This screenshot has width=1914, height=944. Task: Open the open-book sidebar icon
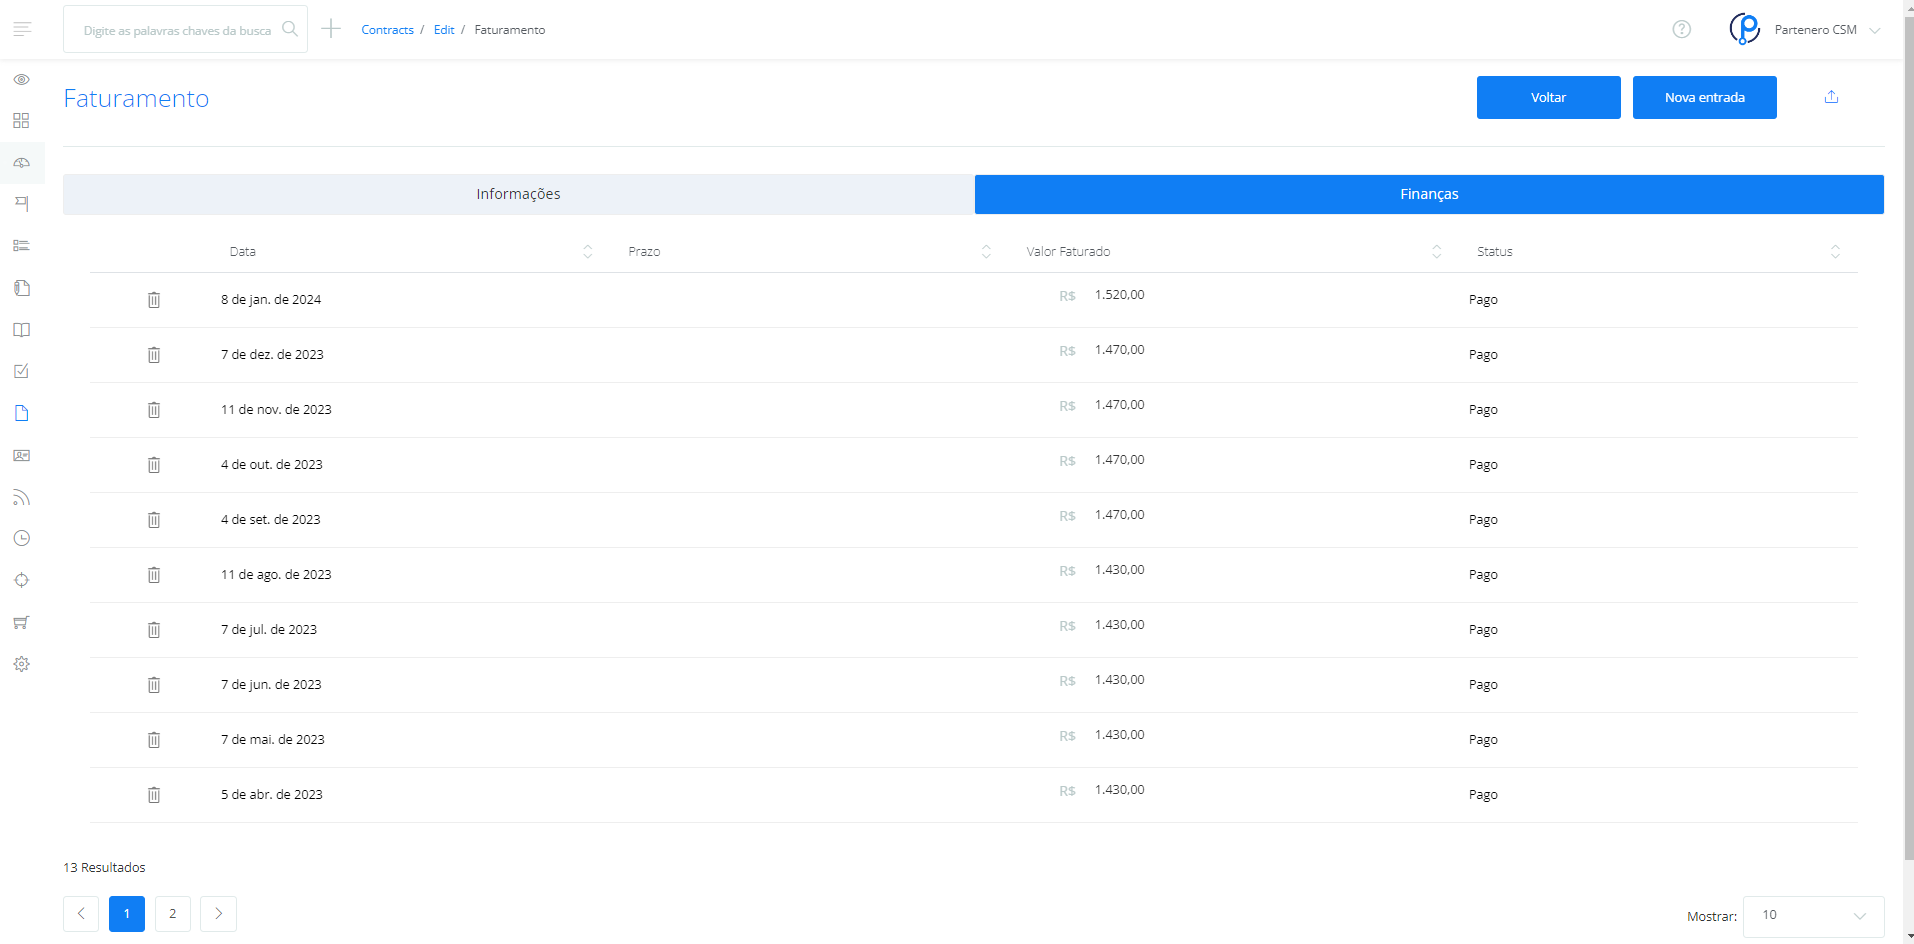pyautogui.click(x=21, y=330)
